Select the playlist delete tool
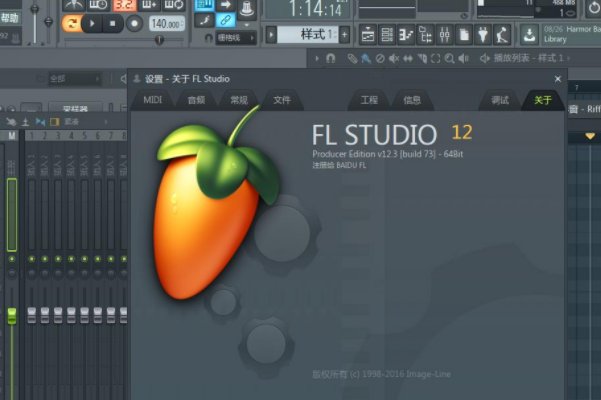This screenshot has width=601, height=400. pos(380,58)
